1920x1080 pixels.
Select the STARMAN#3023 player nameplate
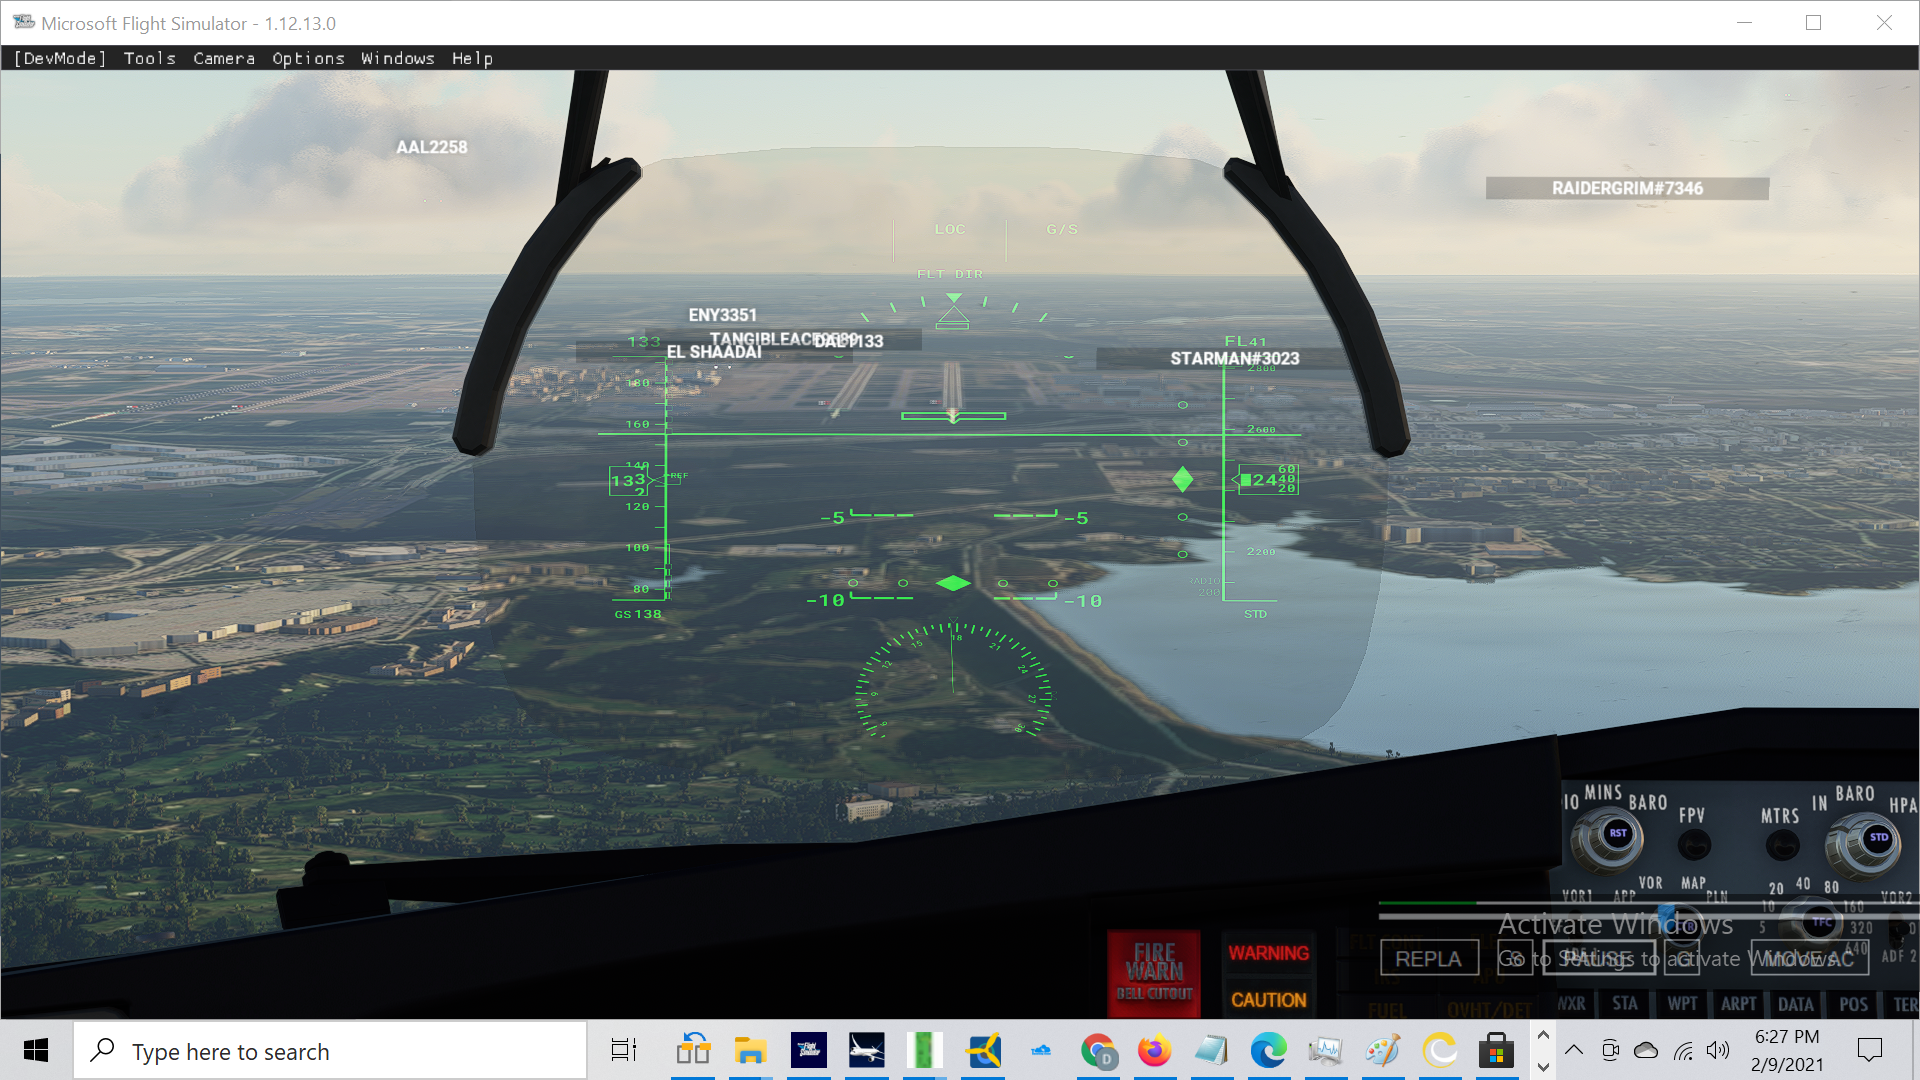(1235, 358)
